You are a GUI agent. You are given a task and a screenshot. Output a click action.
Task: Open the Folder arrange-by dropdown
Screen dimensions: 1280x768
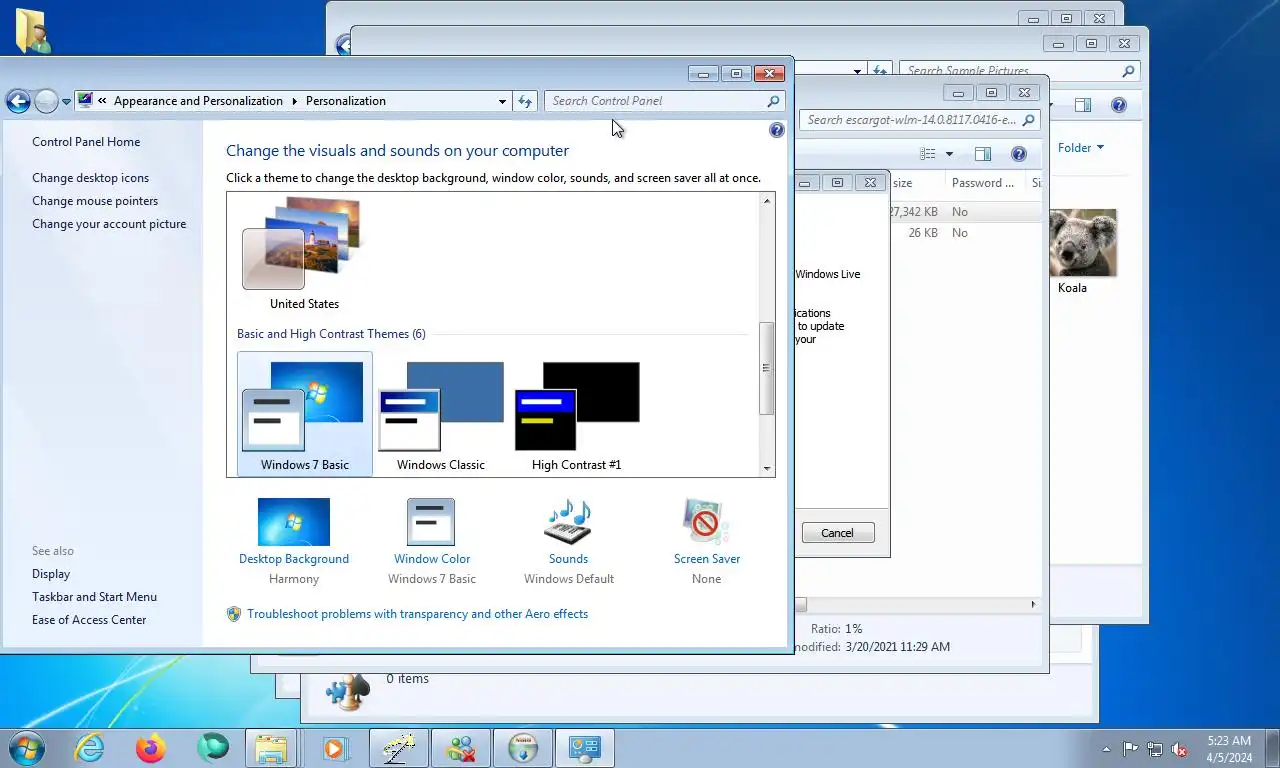point(1081,148)
